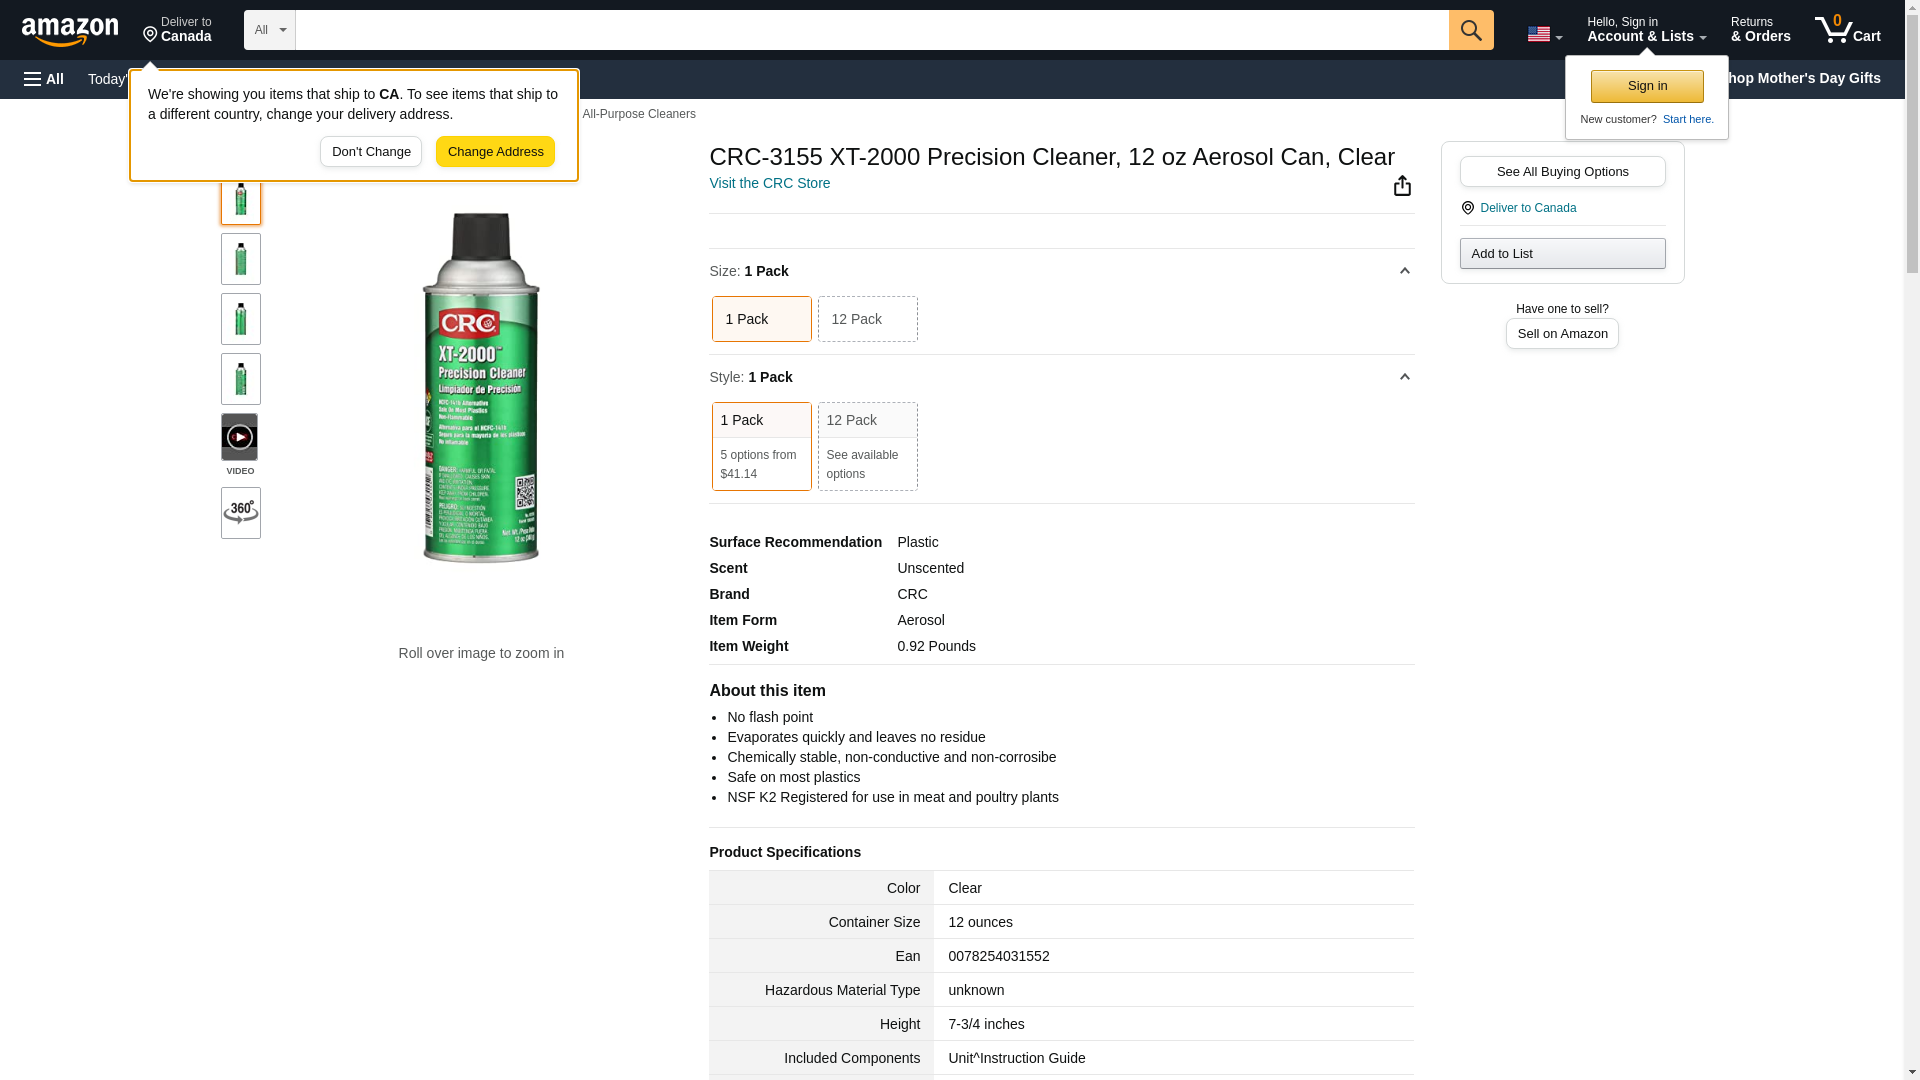Click the Change Address button
The image size is (1920, 1080).
[x=495, y=152]
